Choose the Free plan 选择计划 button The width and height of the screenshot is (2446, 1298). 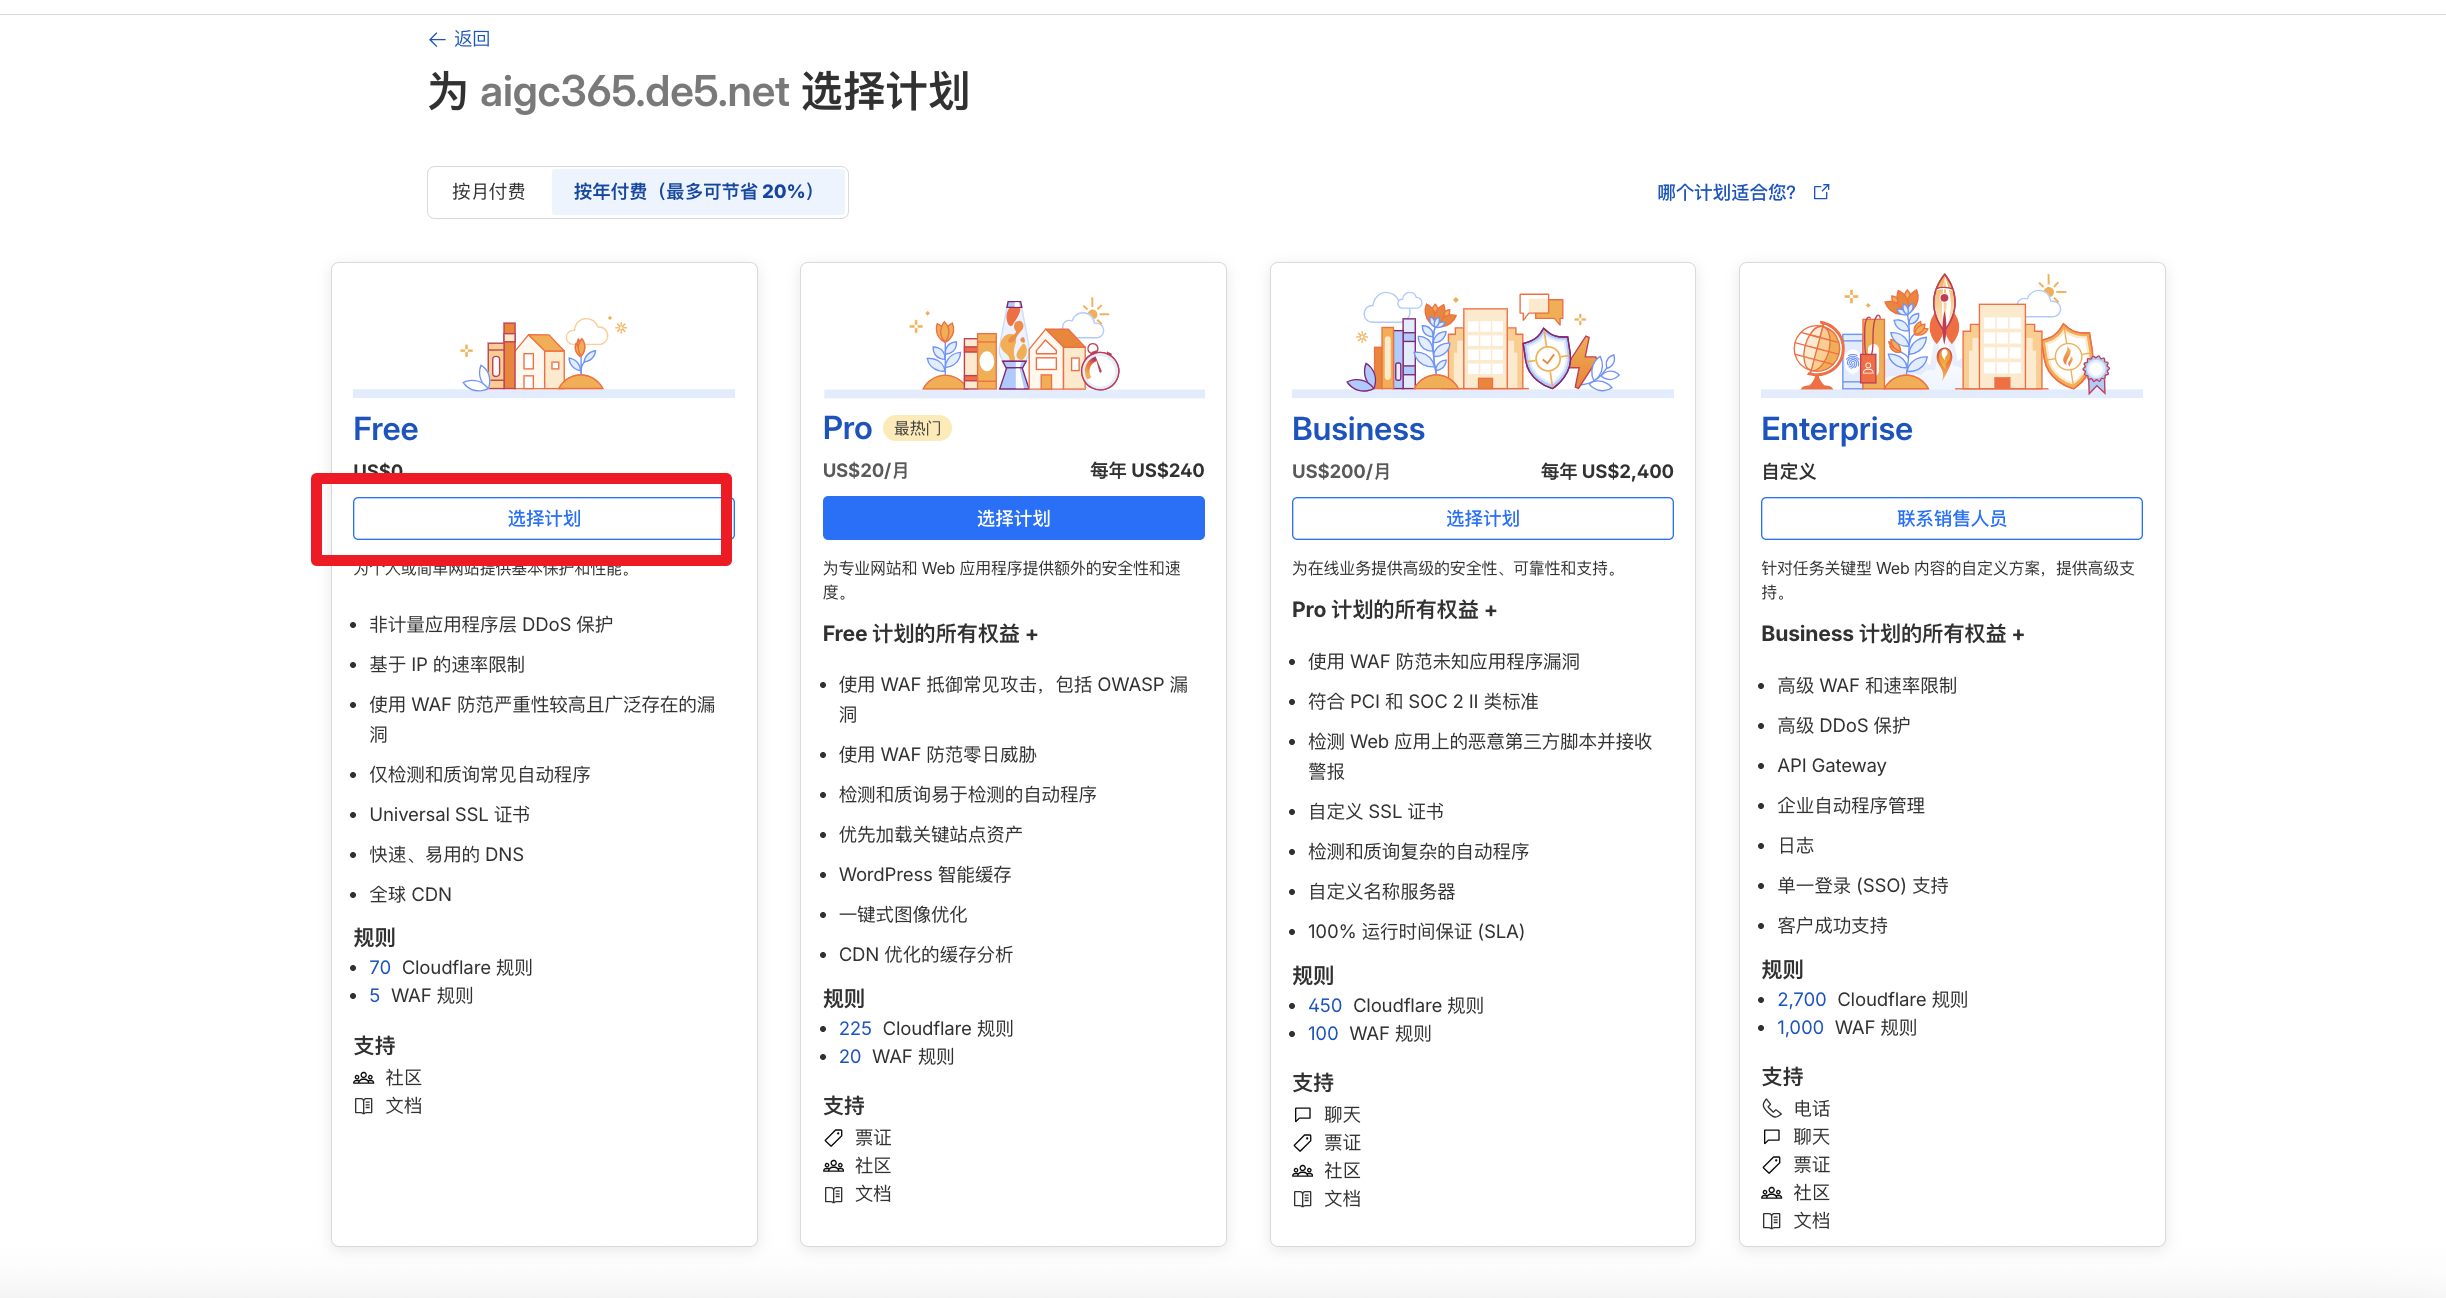click(x=543, y=518)
